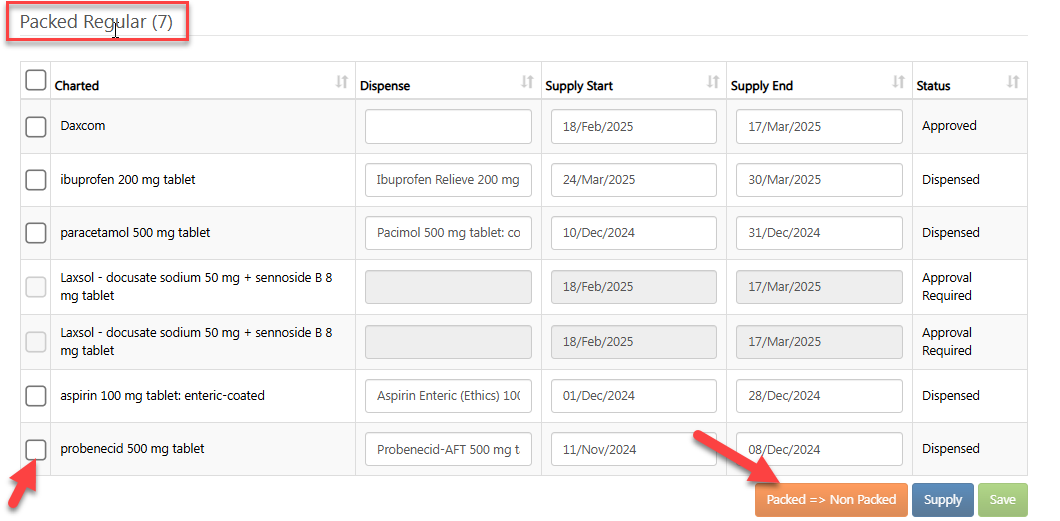Sort by Supply End column arrows
Image resolution: width=1060 pixels, height=521 pixels.
pos(899,83)
